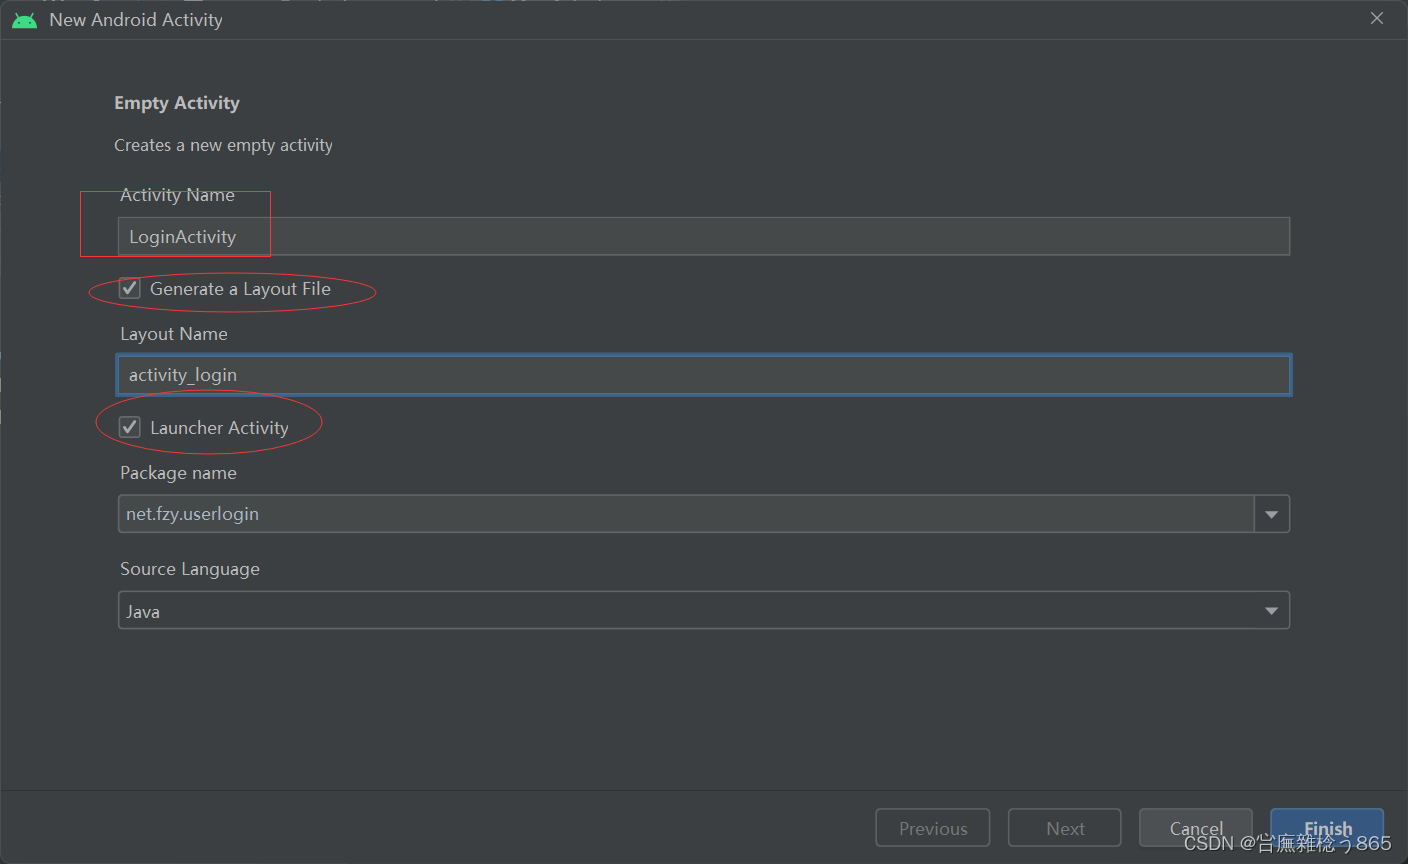
Task: Click the Empty Activity heading text
Action: point(177,103)
